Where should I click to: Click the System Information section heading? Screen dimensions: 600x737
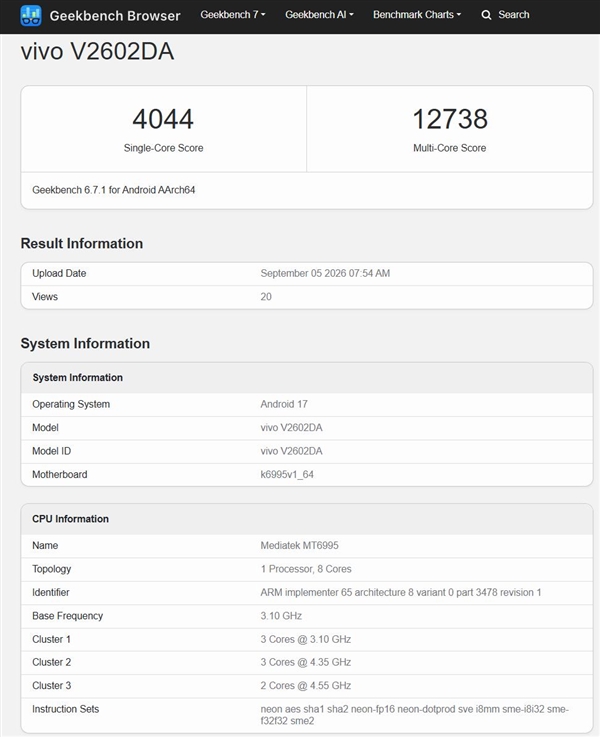pos(85,344)
